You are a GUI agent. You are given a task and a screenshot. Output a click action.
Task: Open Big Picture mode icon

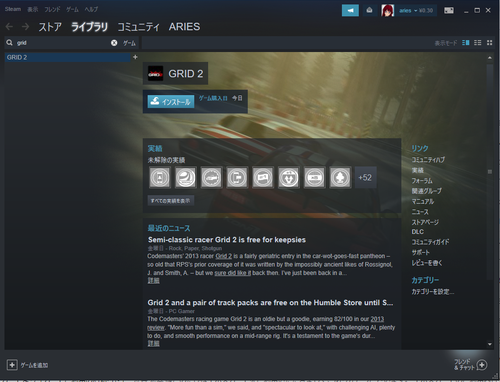[x=449, y=10]
